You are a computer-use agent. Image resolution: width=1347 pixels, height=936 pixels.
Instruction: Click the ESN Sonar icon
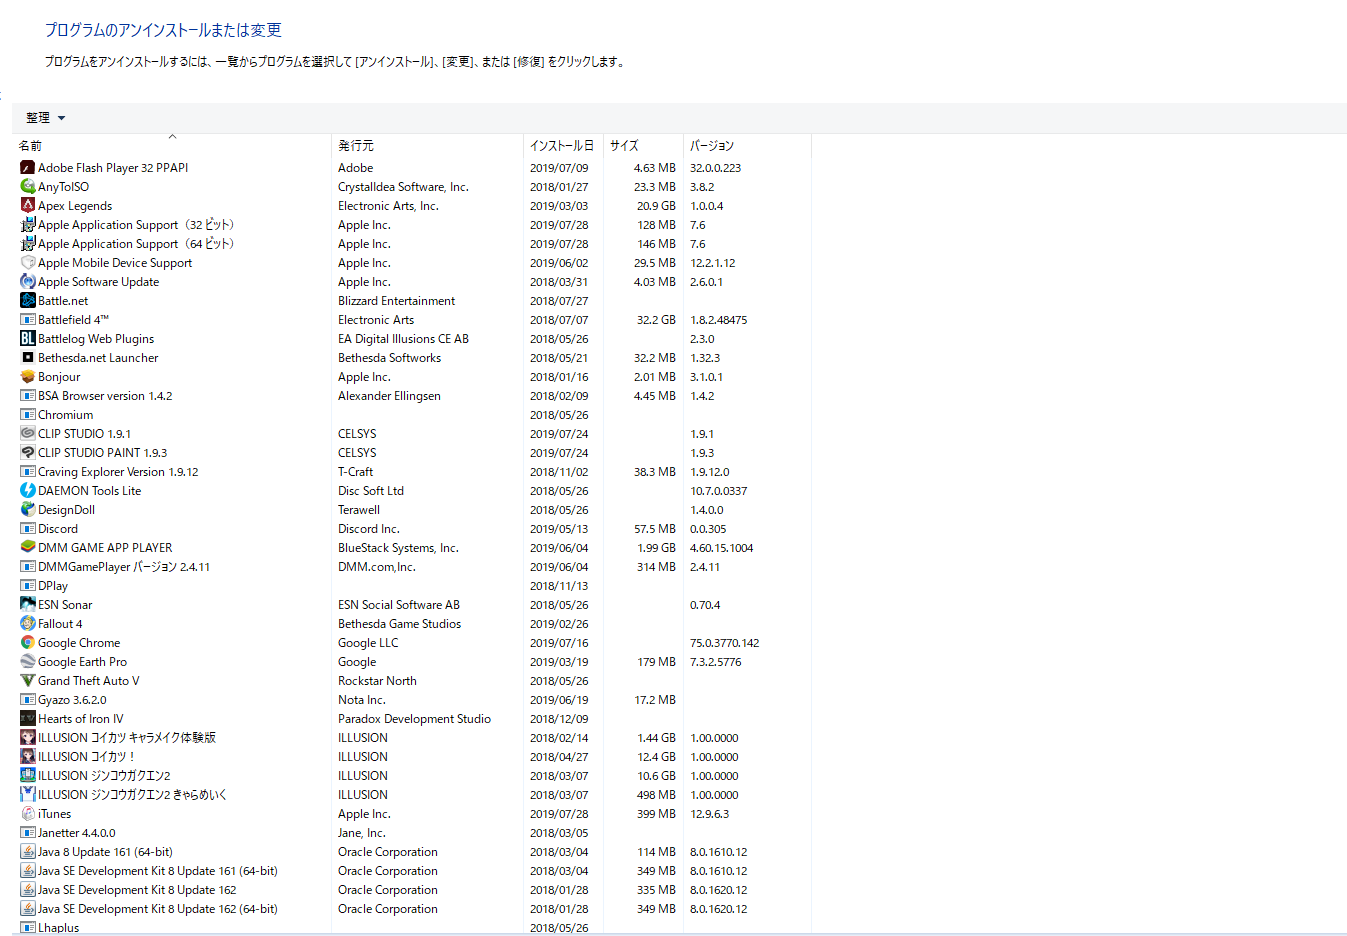[28, 605]
